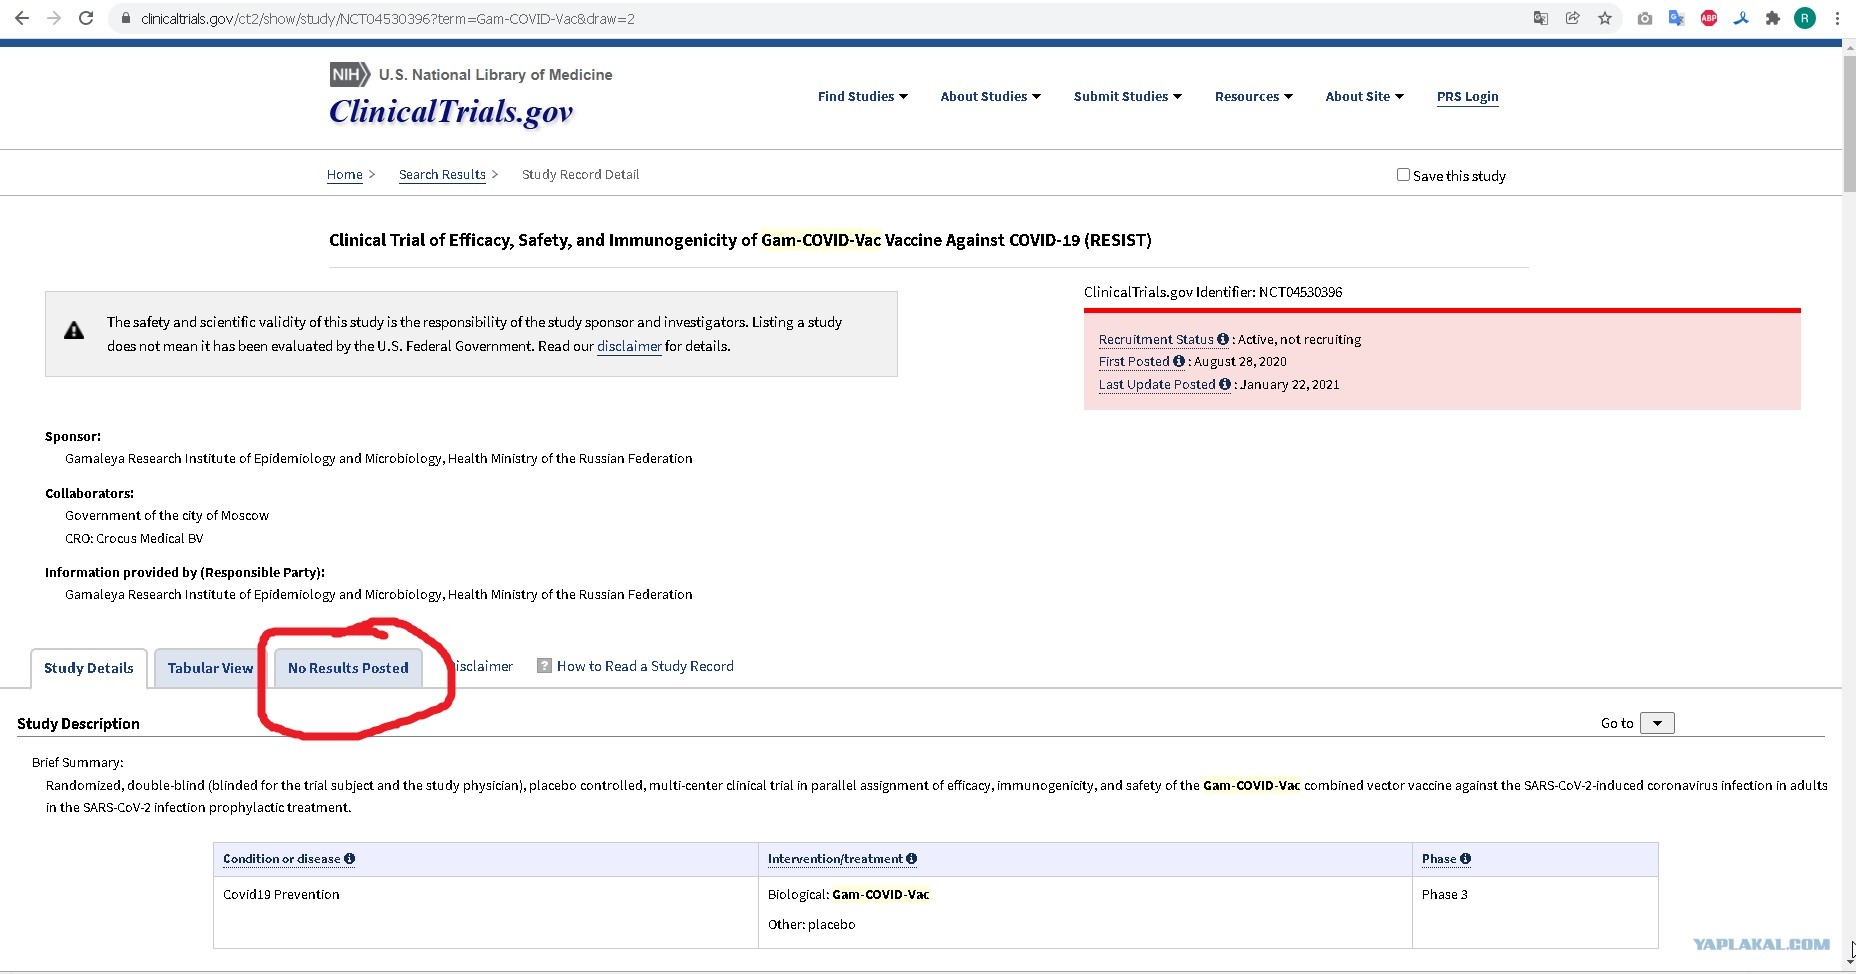Viewport: 1856px width, 974px height.
Task: Open the camera screenshot extension
Action: coord(1645,18)
